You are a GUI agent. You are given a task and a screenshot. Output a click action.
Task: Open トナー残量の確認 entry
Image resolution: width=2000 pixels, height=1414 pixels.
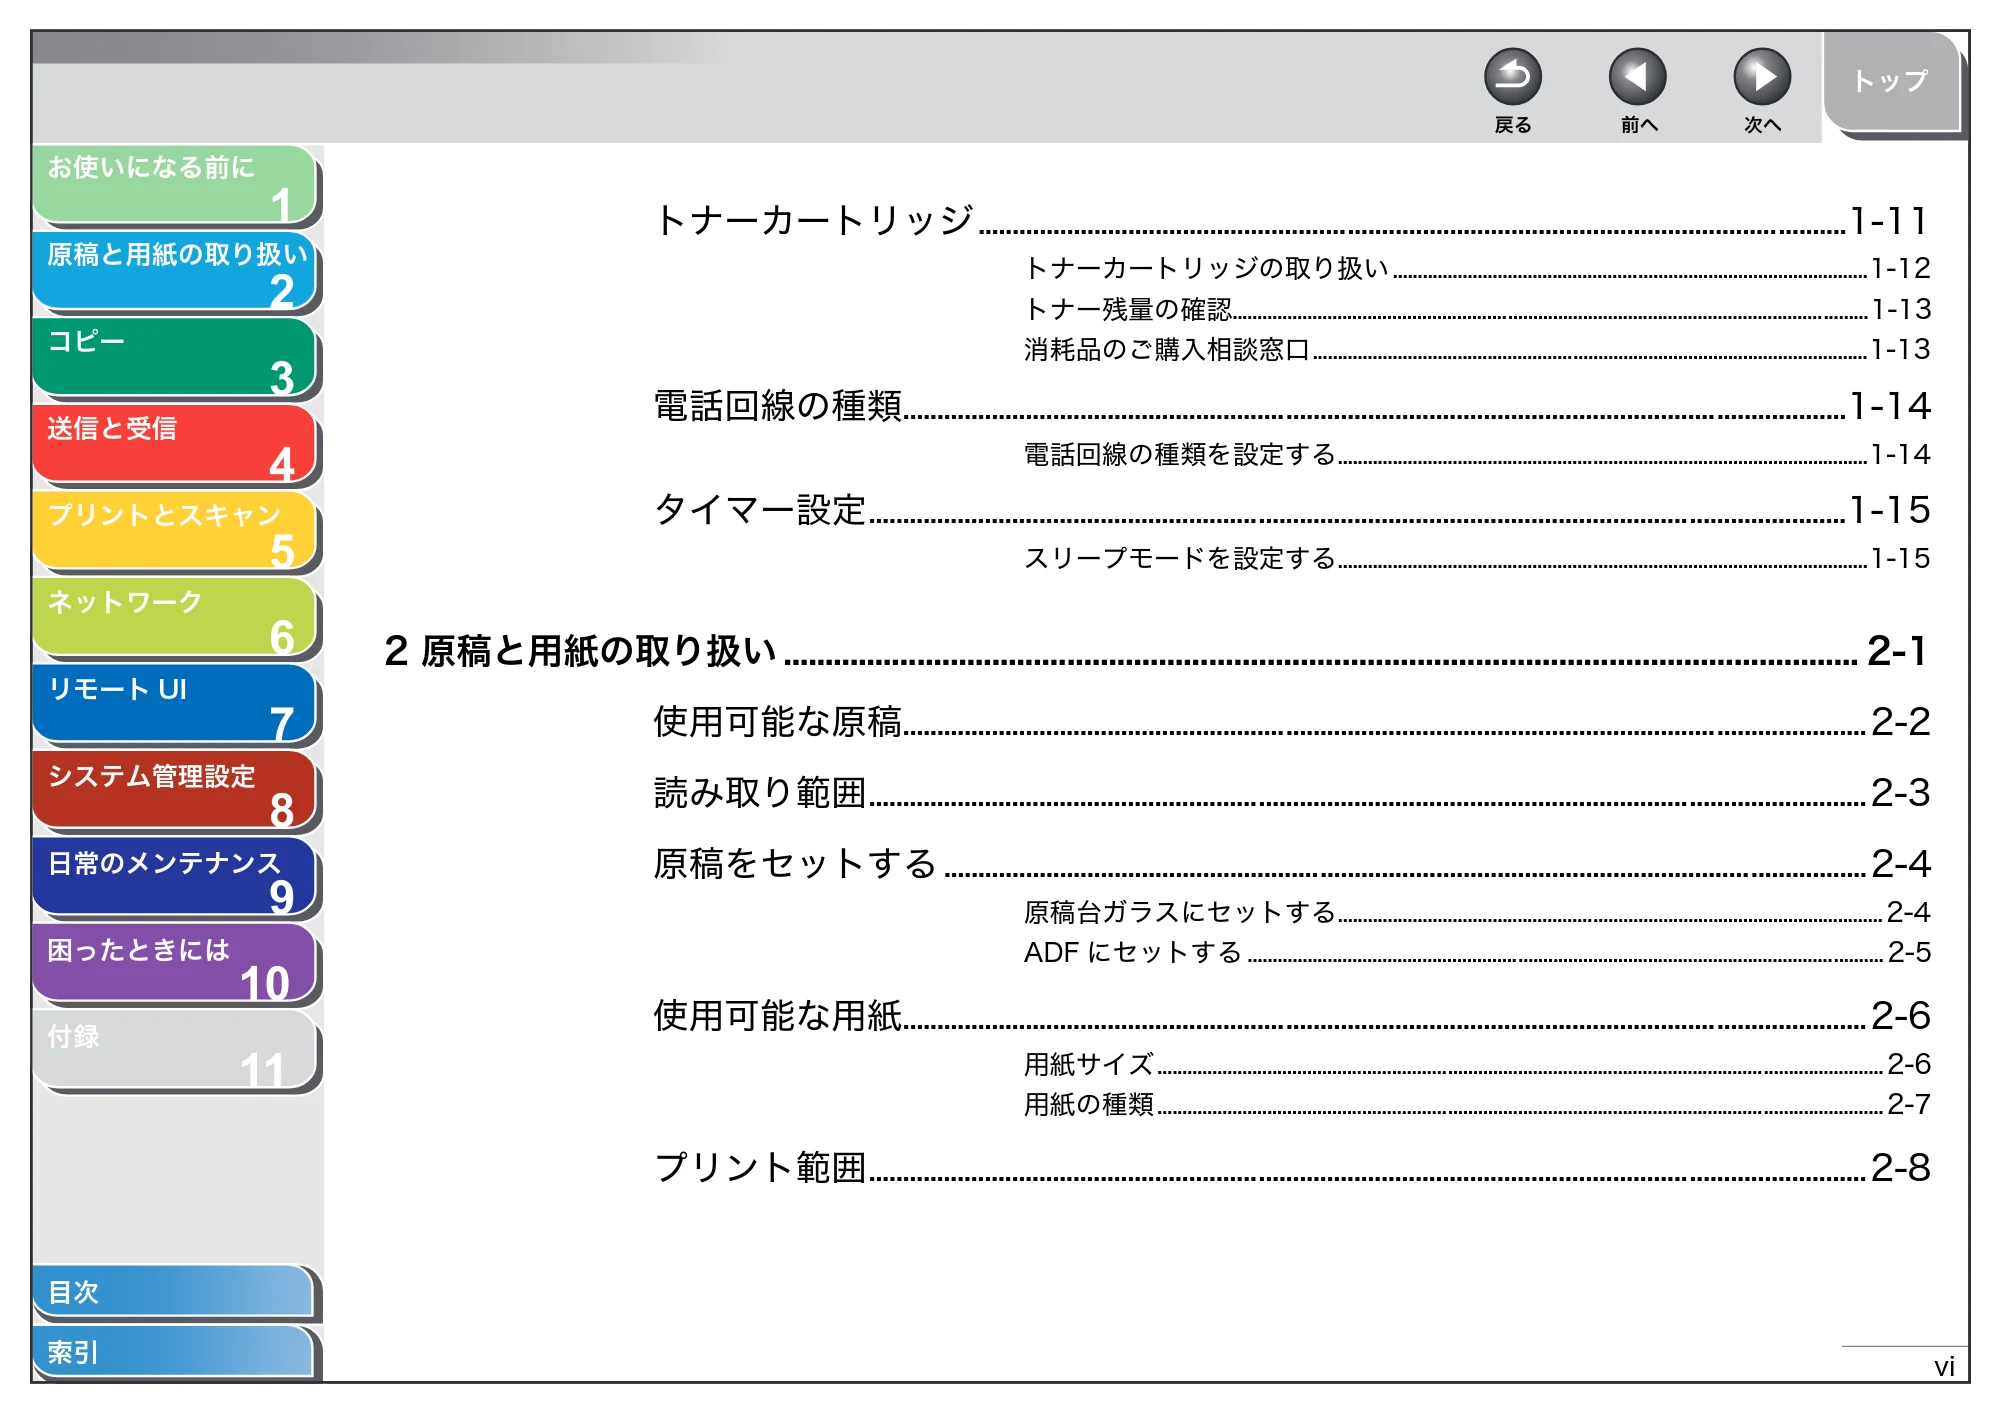point(1477,309)
